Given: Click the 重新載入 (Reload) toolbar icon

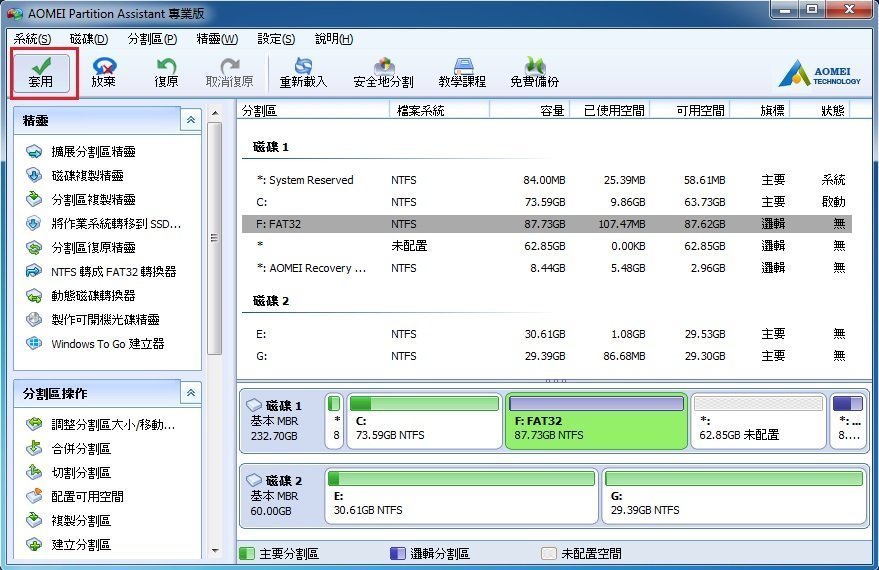Looking at the screenshot, I should (x=303, y=73).
